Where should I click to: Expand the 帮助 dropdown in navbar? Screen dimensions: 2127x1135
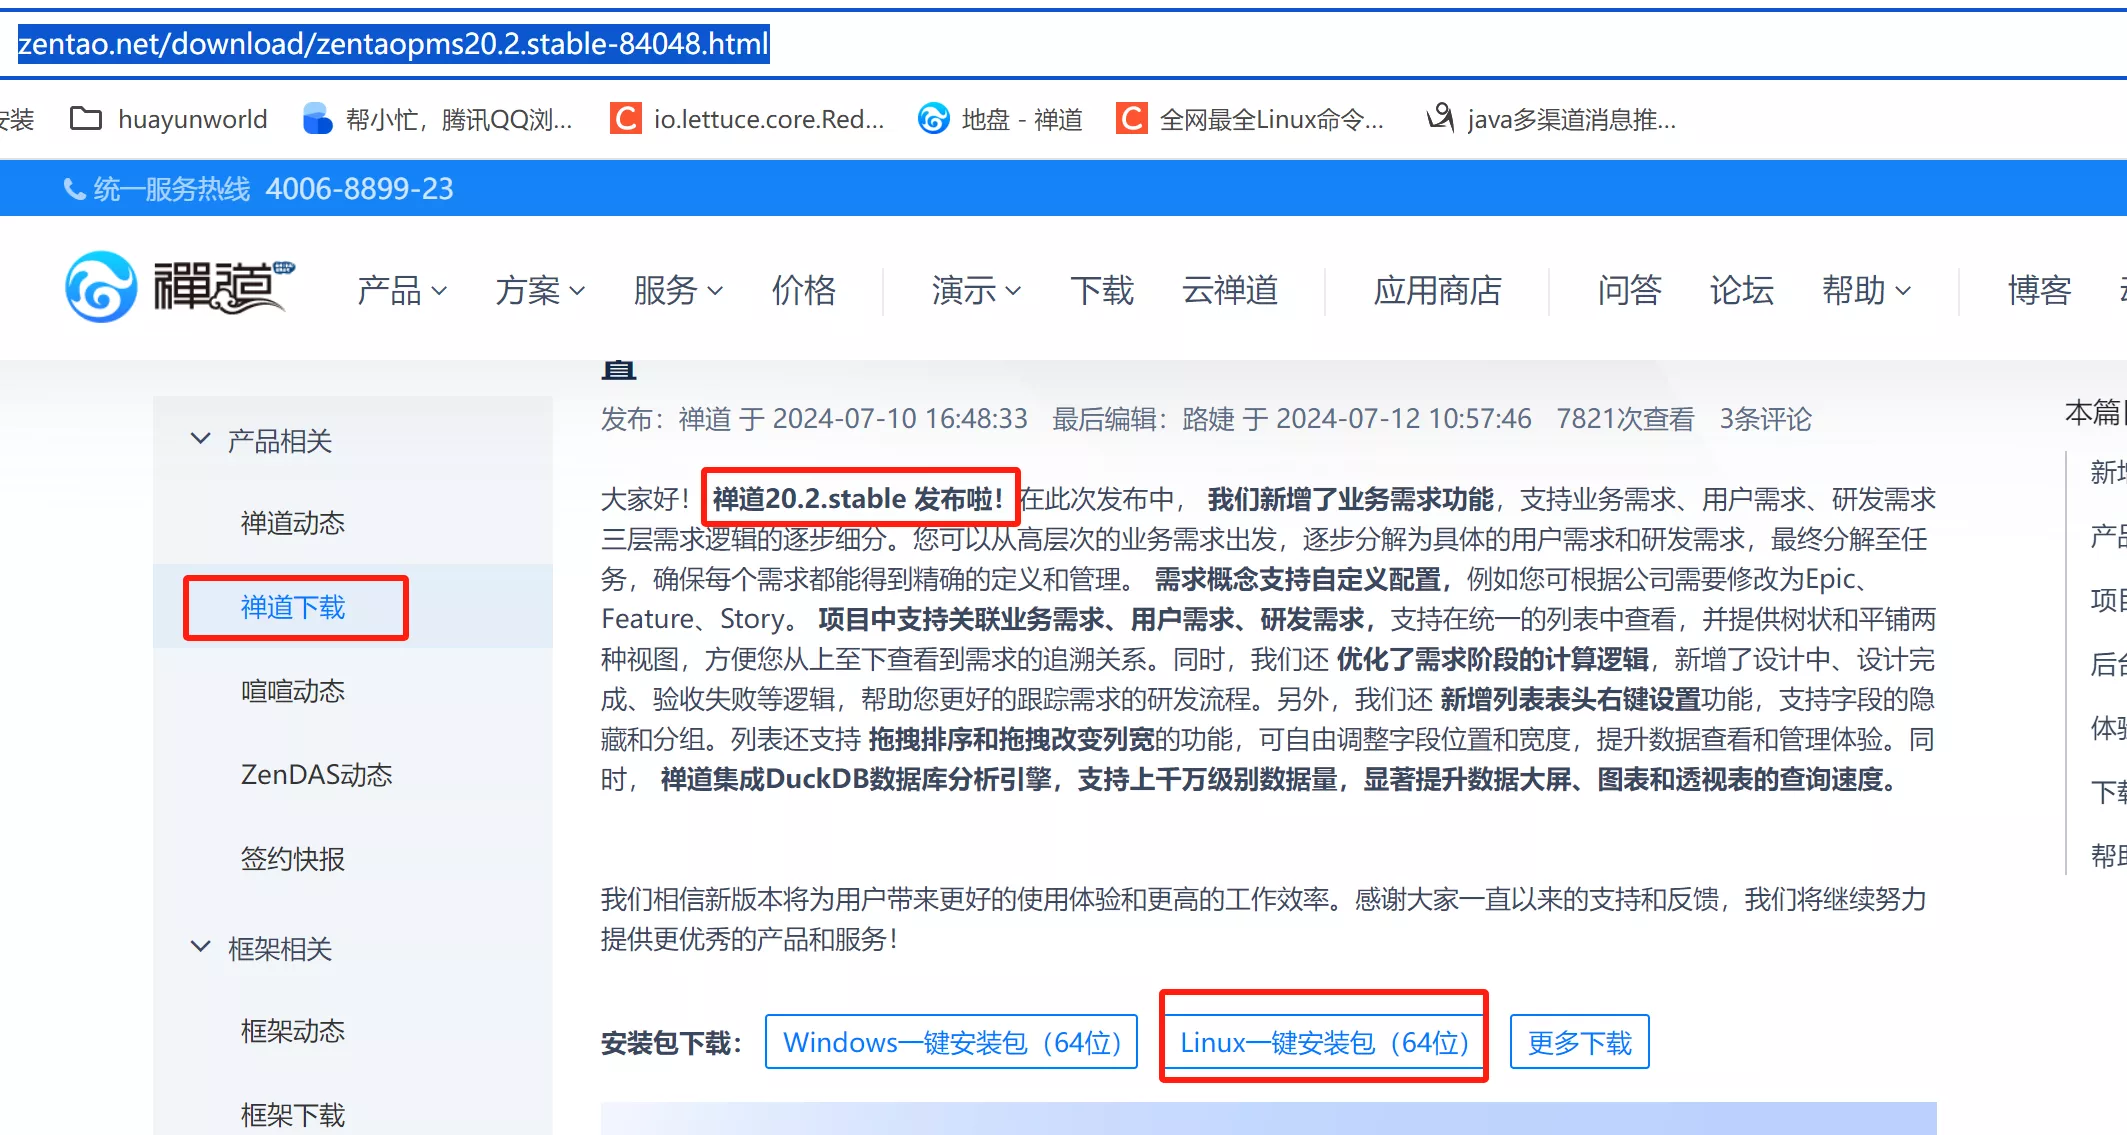point(1866,290)
